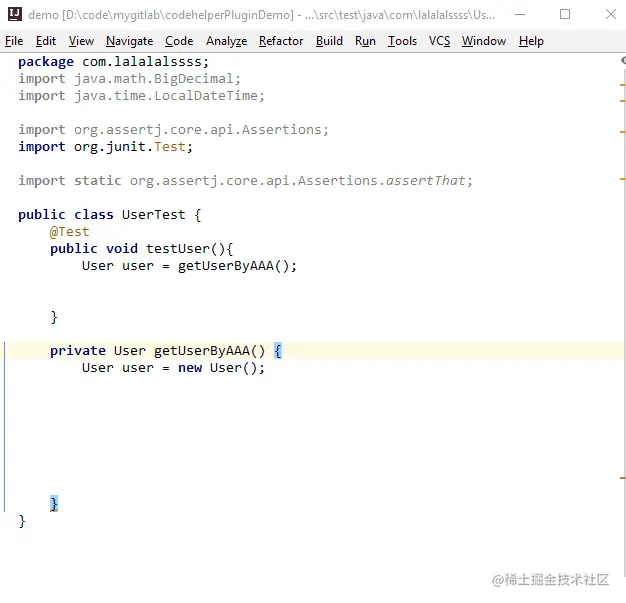The height and width of the screenshot is (603, 626).
Task: Open the Refactor menu
Action: pos(281,41)
